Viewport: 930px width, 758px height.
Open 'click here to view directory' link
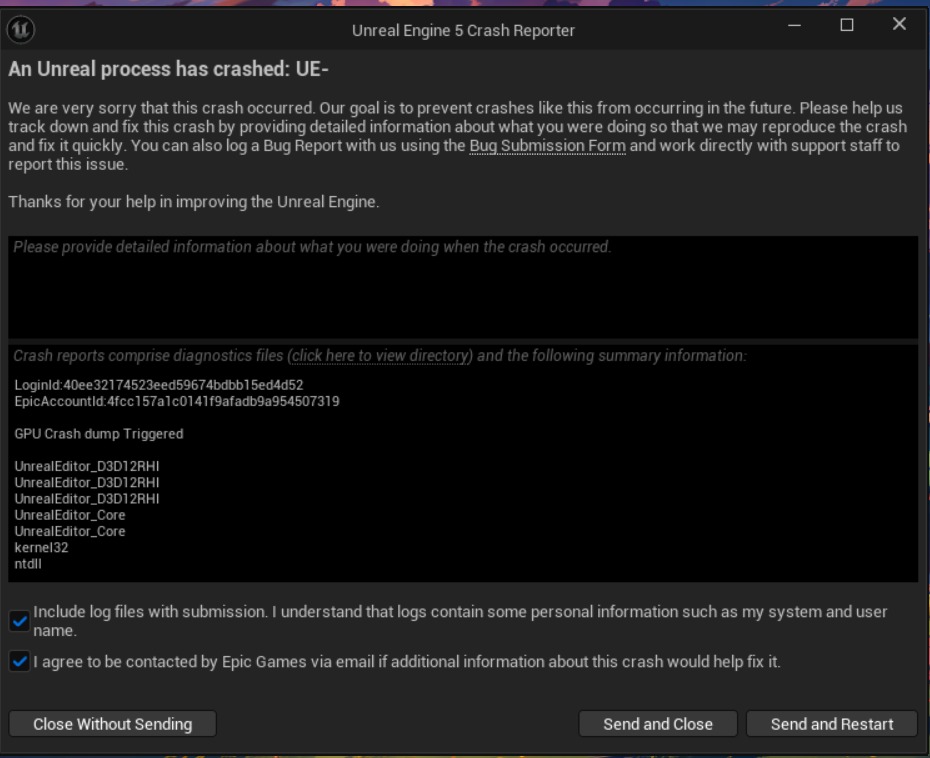click(x=380, y=356)
